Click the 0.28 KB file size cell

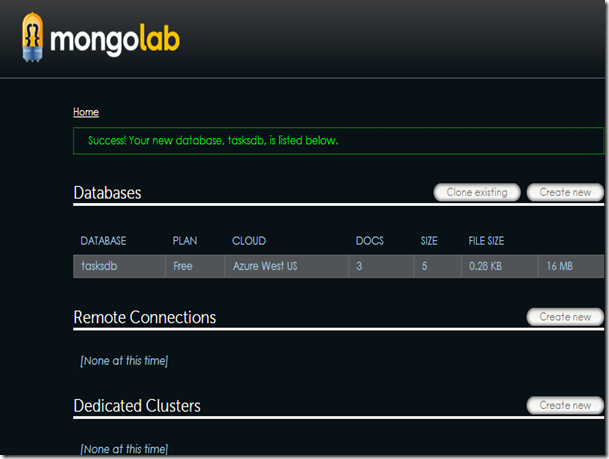[x=499, y=266]
